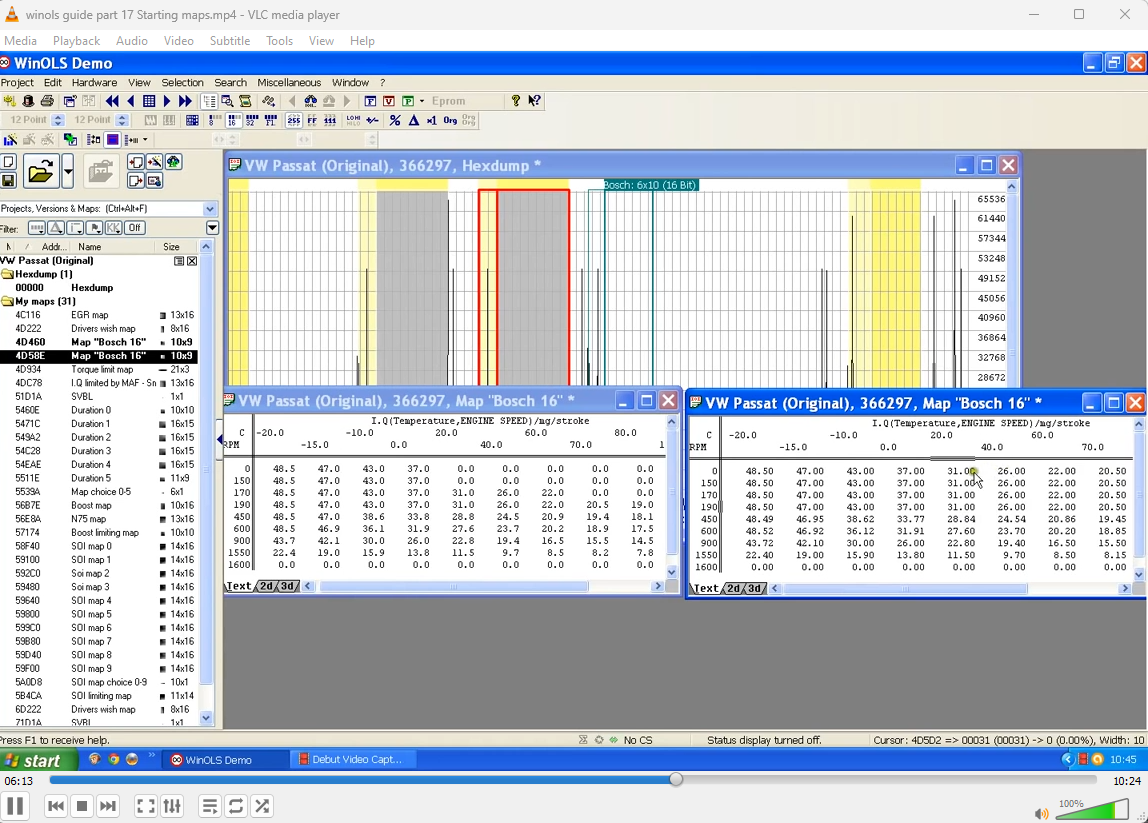Image resolution: width=1148 pixels, height=823 pixels.
Task: Toggle the list view mode button
Action: [x=209, y=101]
